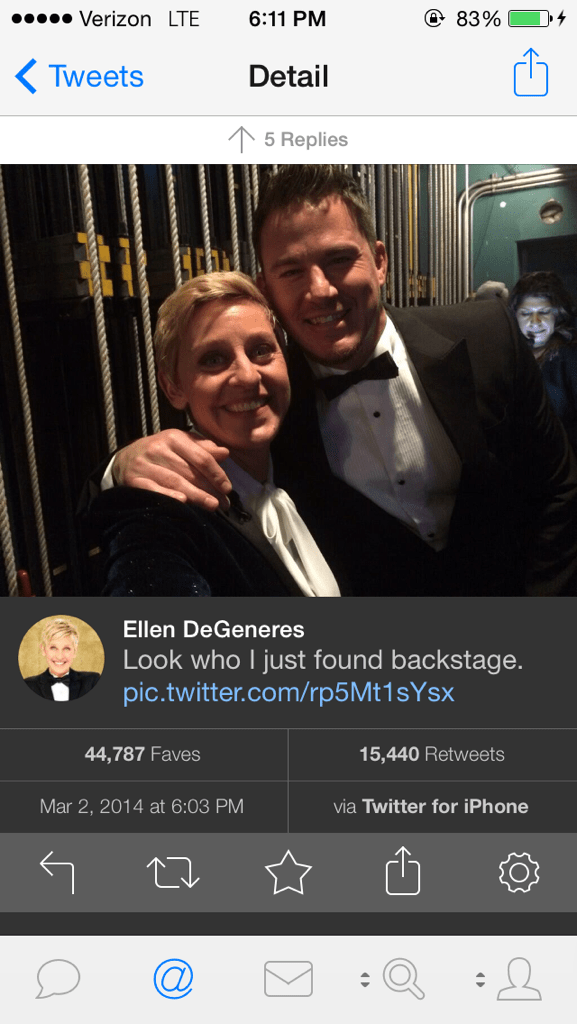
Task: View the 15,440 Retweets list
Action: (432, 754)
